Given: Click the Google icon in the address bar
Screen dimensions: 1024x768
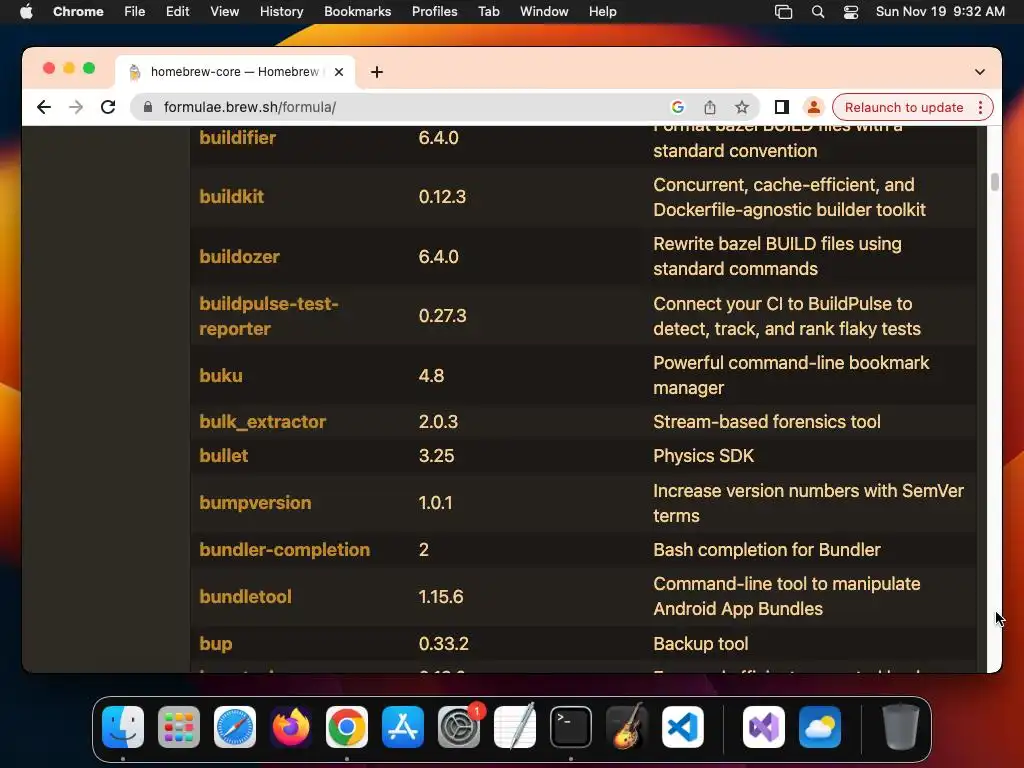Looking at the screenshot, I should point(677,107).
